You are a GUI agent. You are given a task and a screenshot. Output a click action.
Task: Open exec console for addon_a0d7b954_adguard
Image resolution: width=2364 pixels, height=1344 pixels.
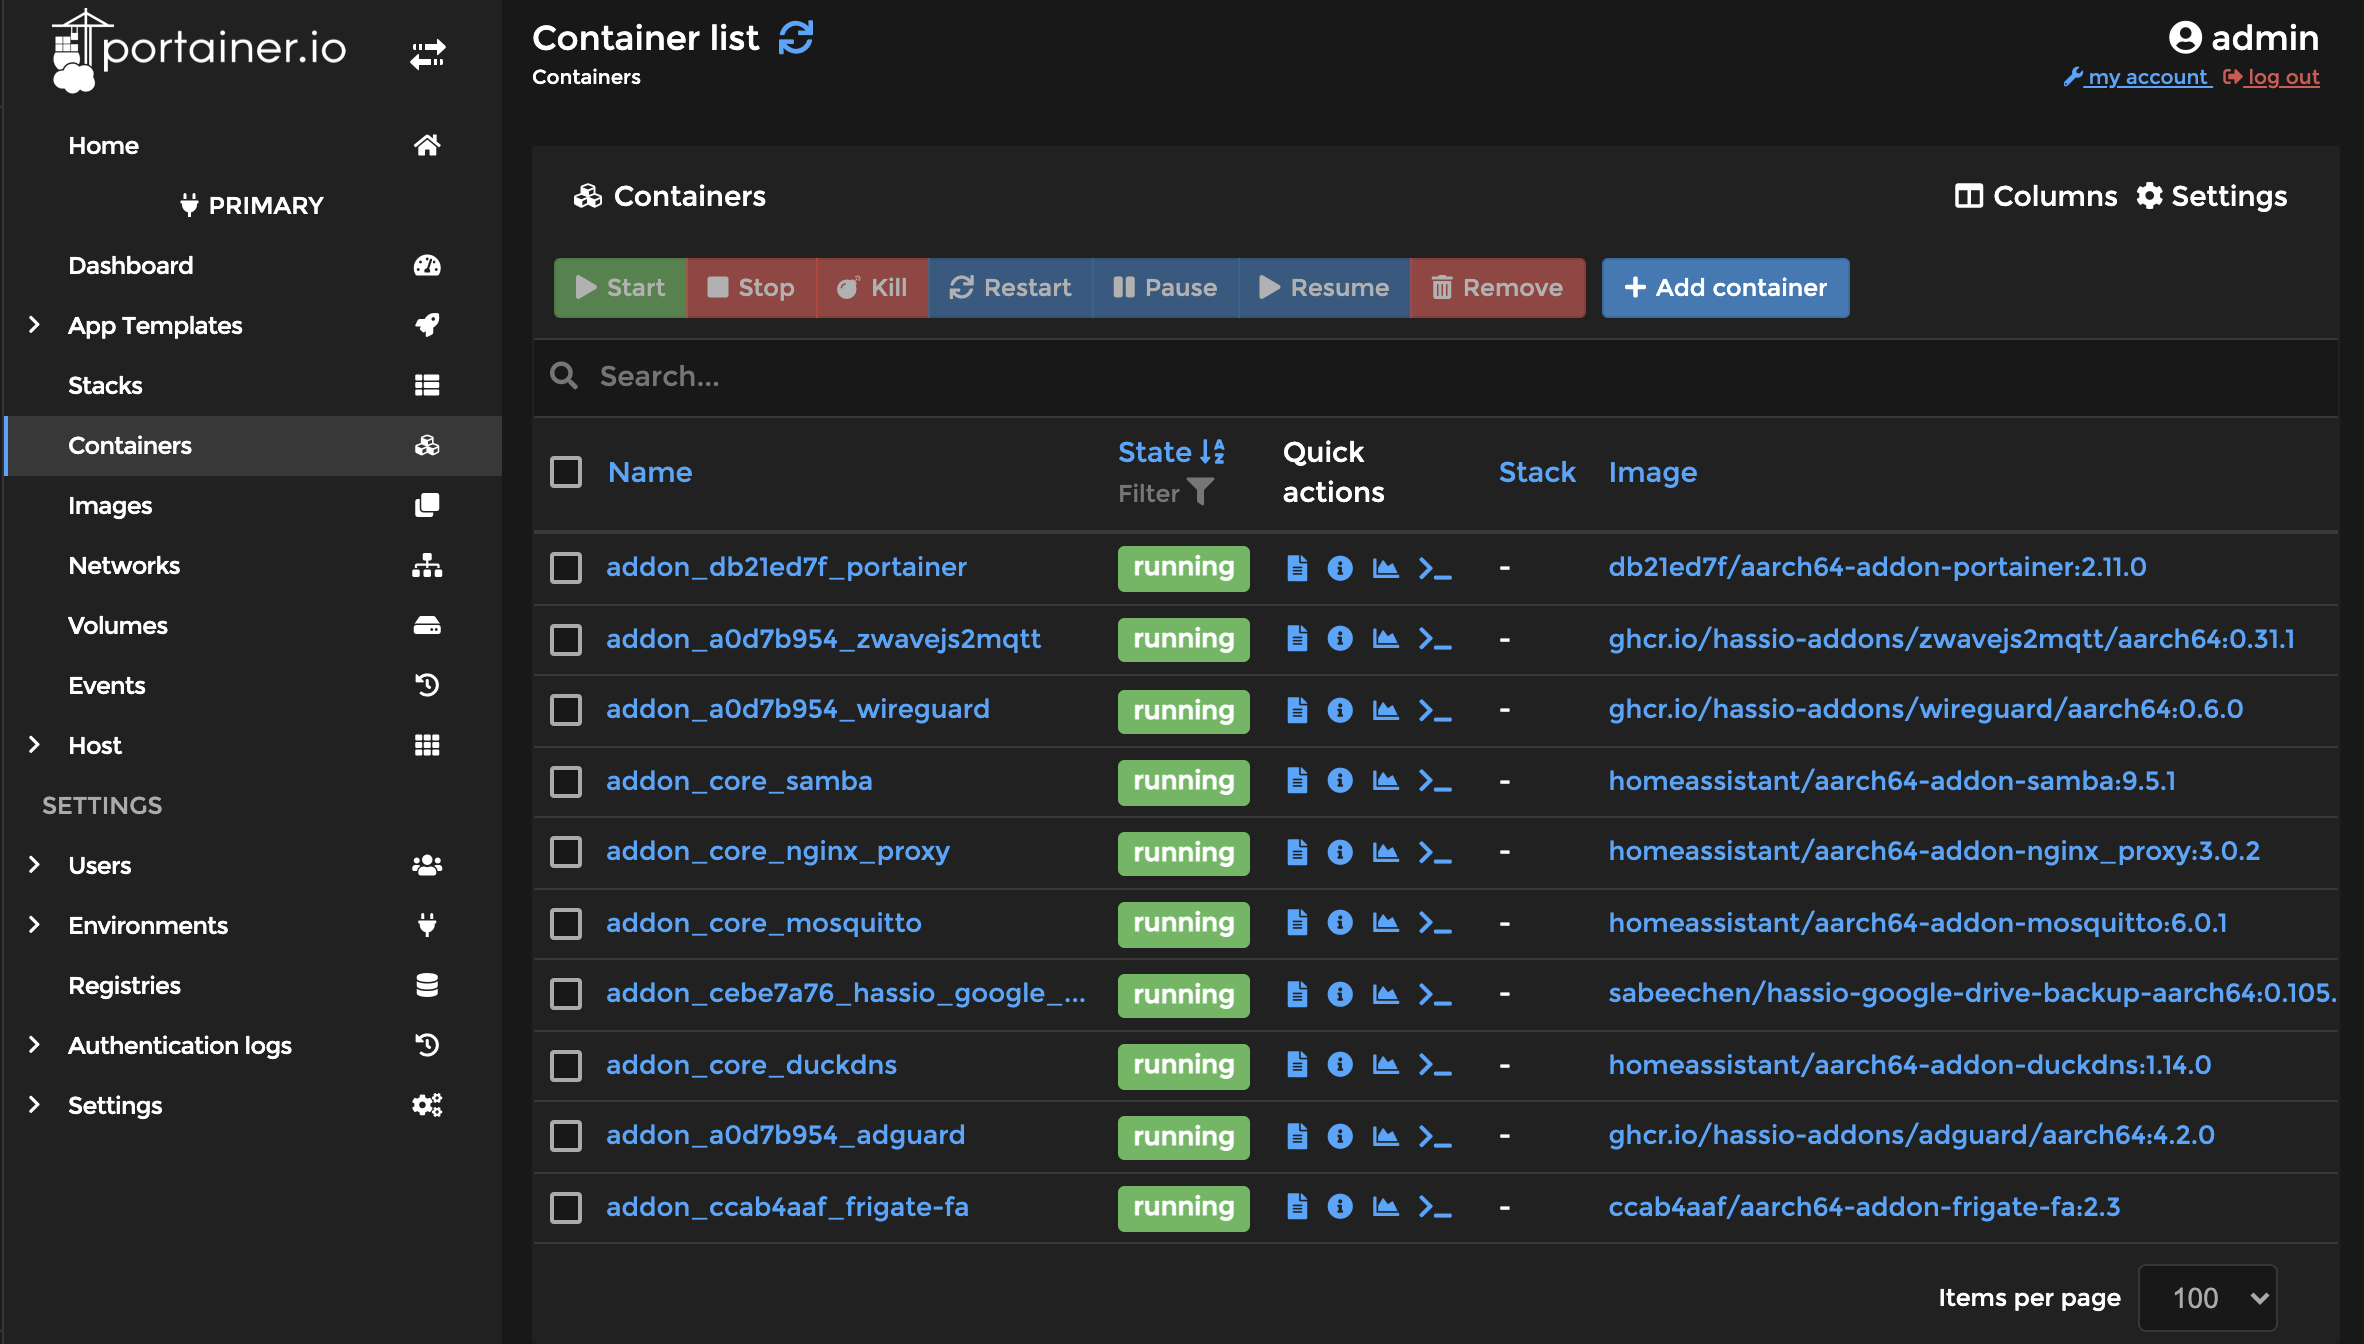point(1434,1136)
